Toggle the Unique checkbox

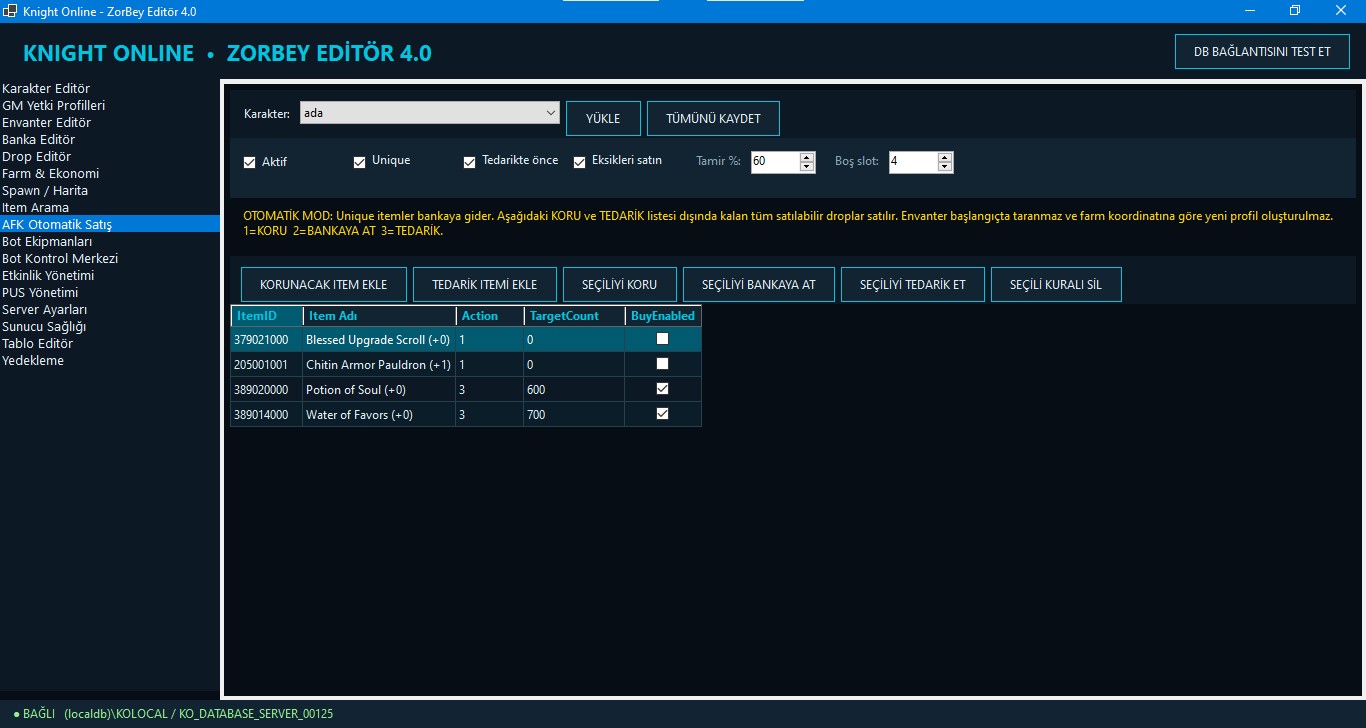pos(360,162)
